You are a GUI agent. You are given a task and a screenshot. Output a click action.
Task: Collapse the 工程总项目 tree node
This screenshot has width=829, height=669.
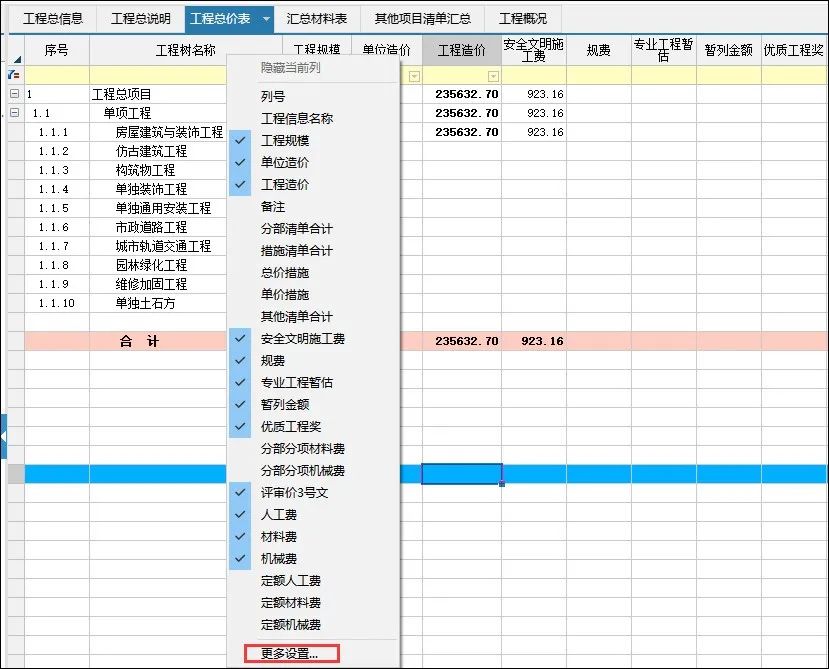coord(14,94)
